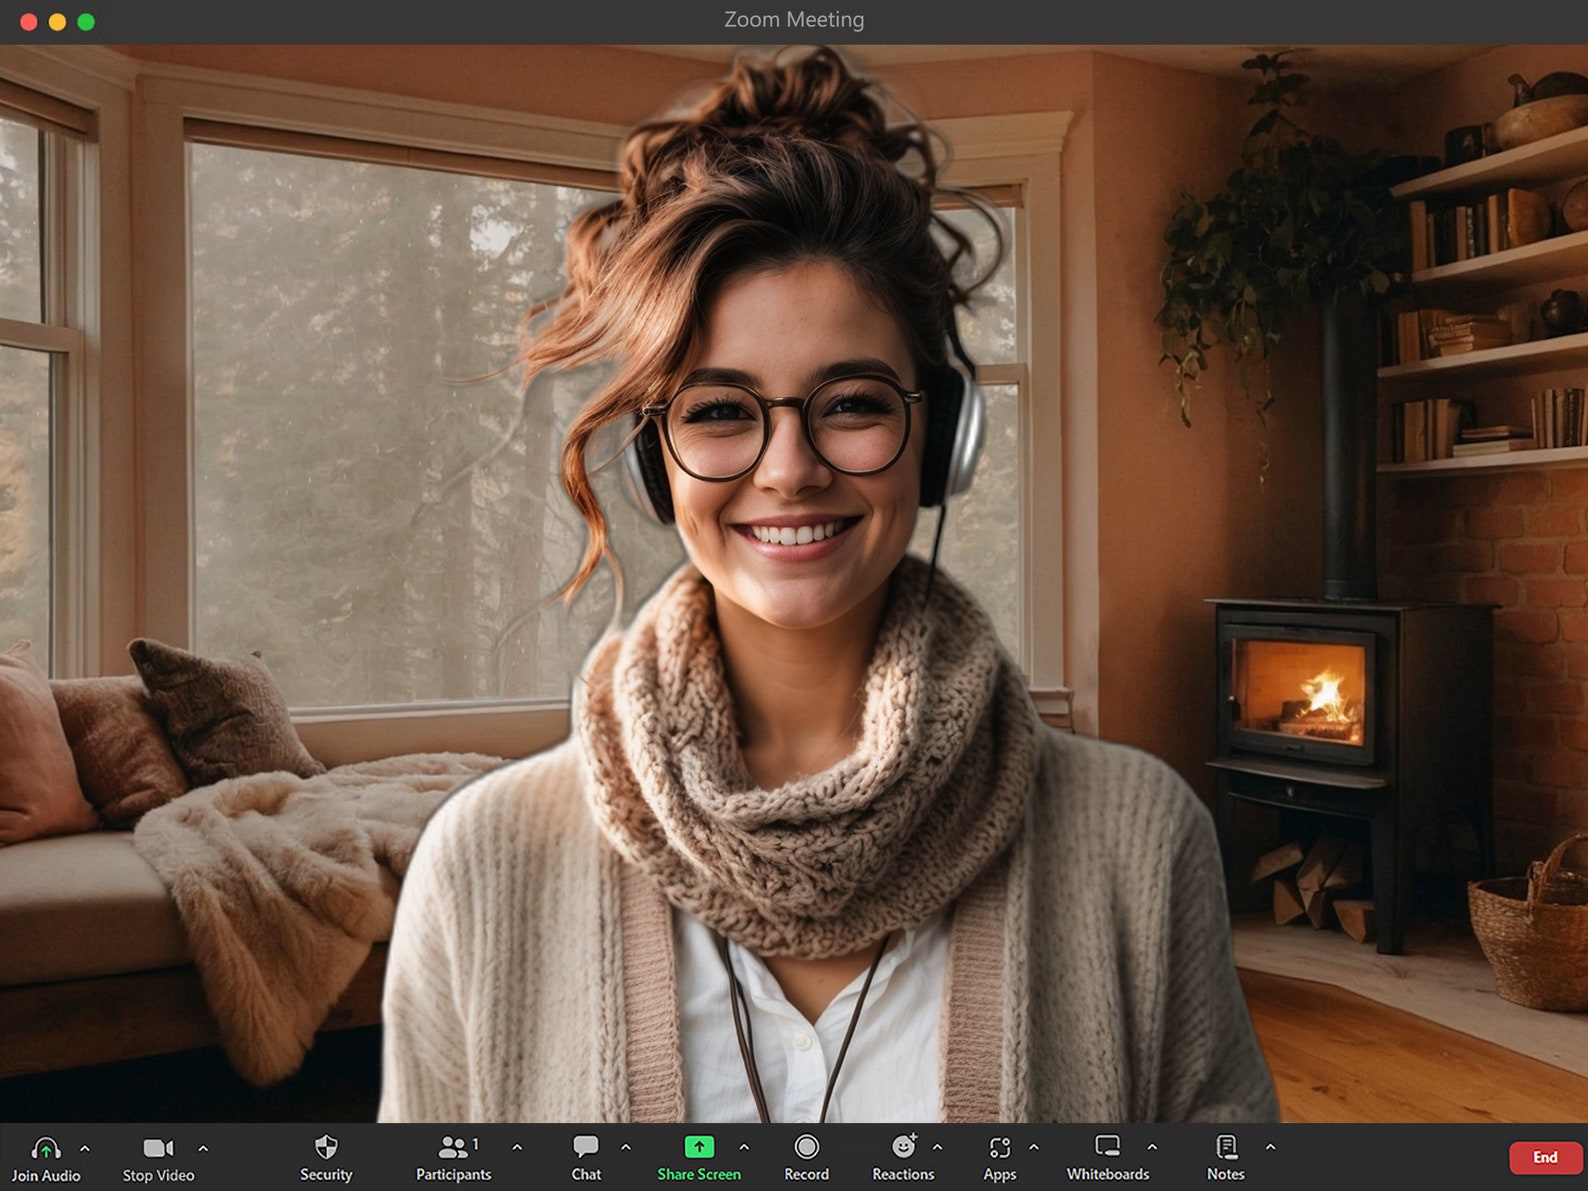Start recording with the Record button
This screenshot has width=1588, height=1191.
(x=807, y=1147)
